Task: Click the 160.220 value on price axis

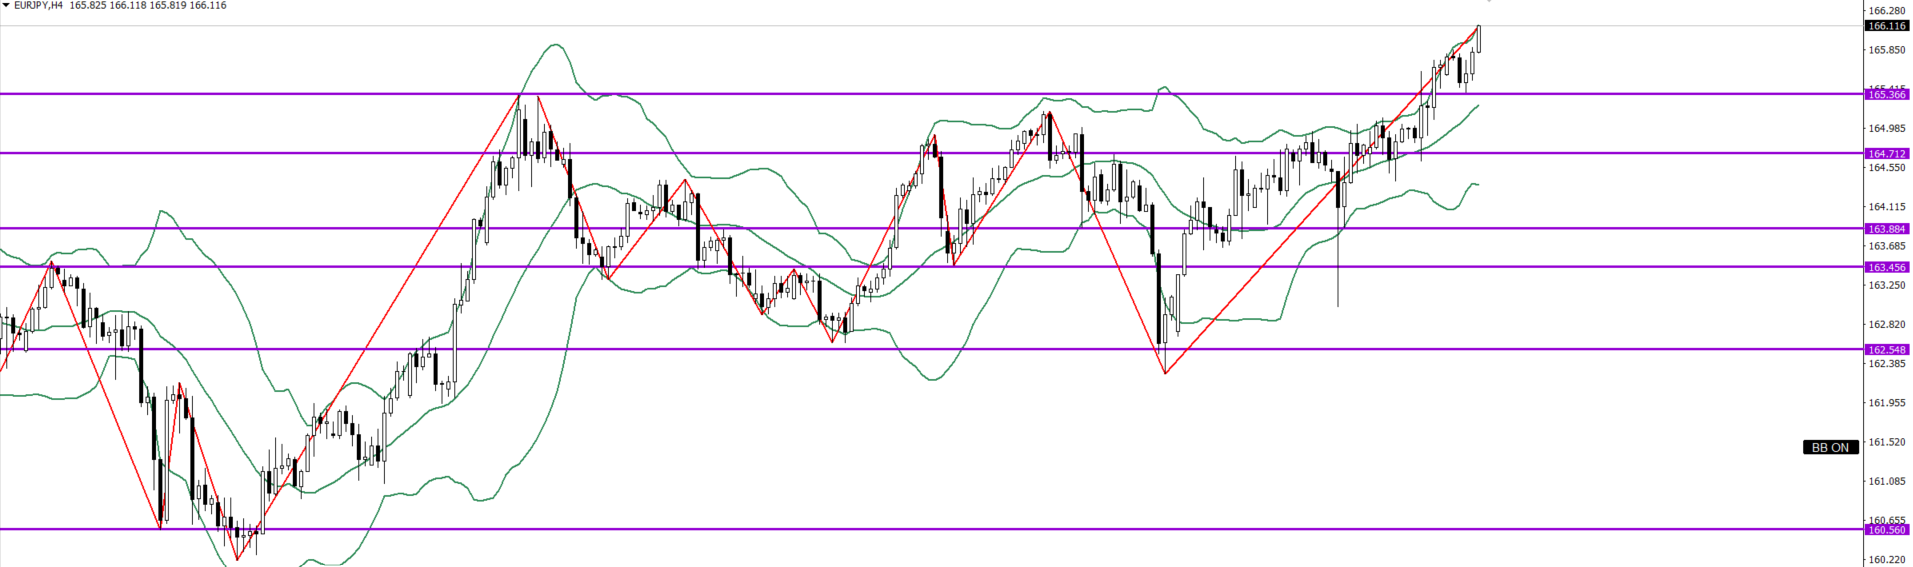Action: coord(1887,559)
